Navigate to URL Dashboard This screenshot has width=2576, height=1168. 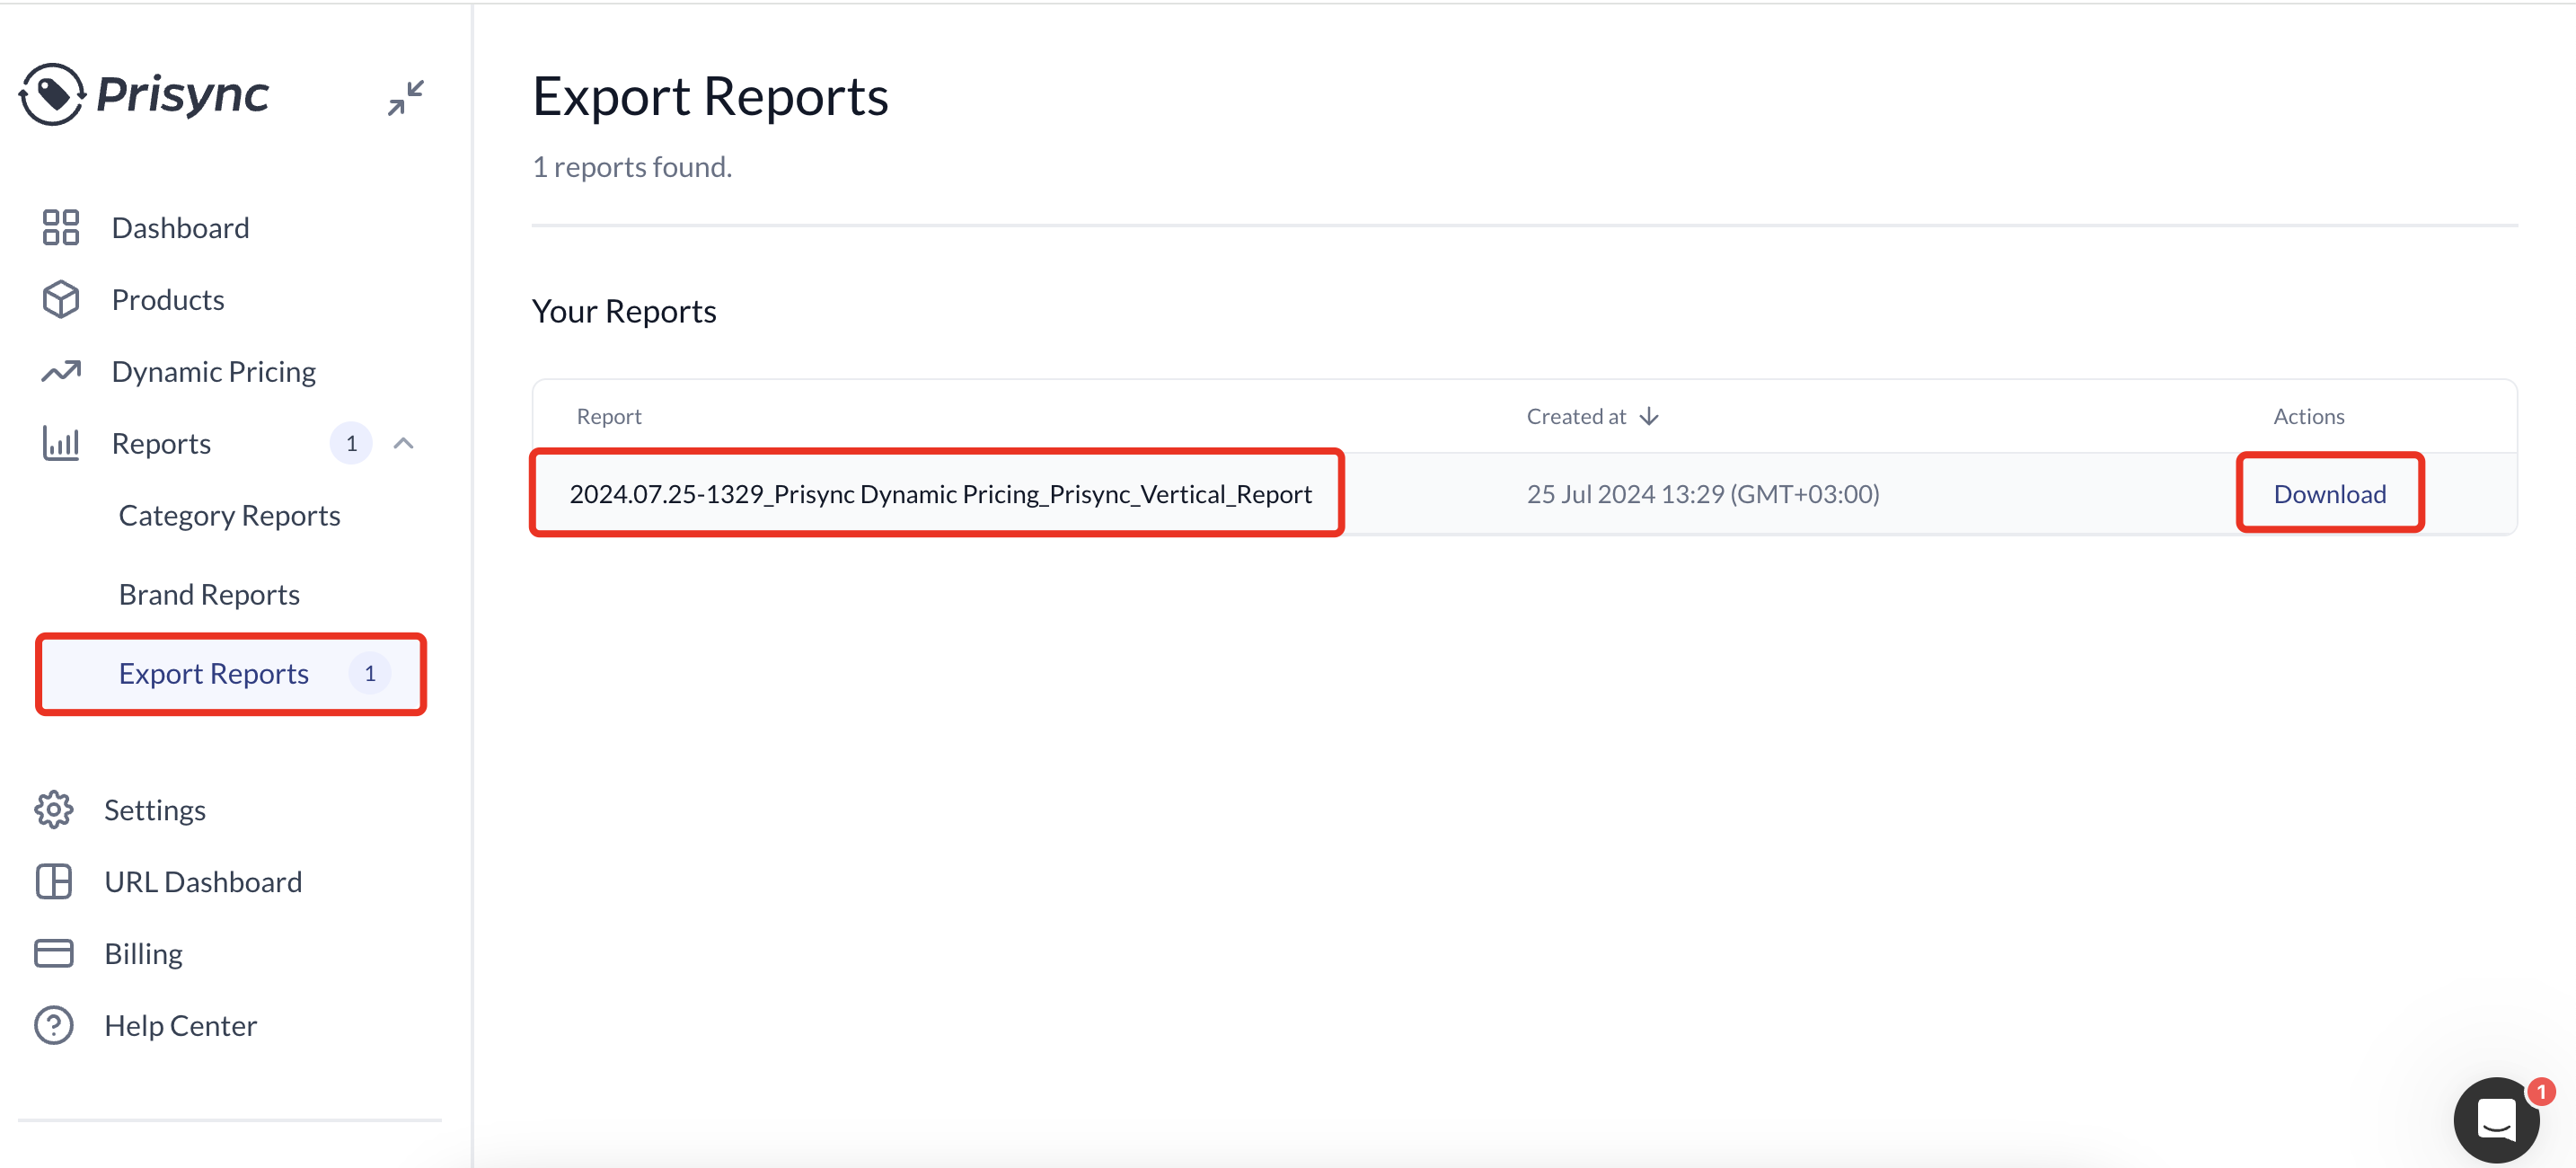pyautogui.click(x=203, y=881)
